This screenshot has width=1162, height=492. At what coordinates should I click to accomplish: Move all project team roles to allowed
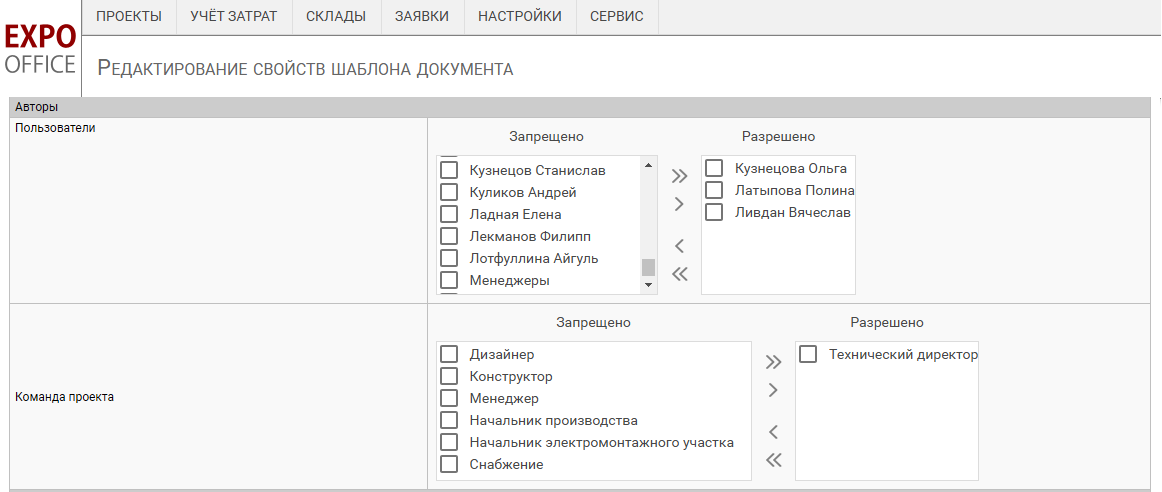(773, 362)
